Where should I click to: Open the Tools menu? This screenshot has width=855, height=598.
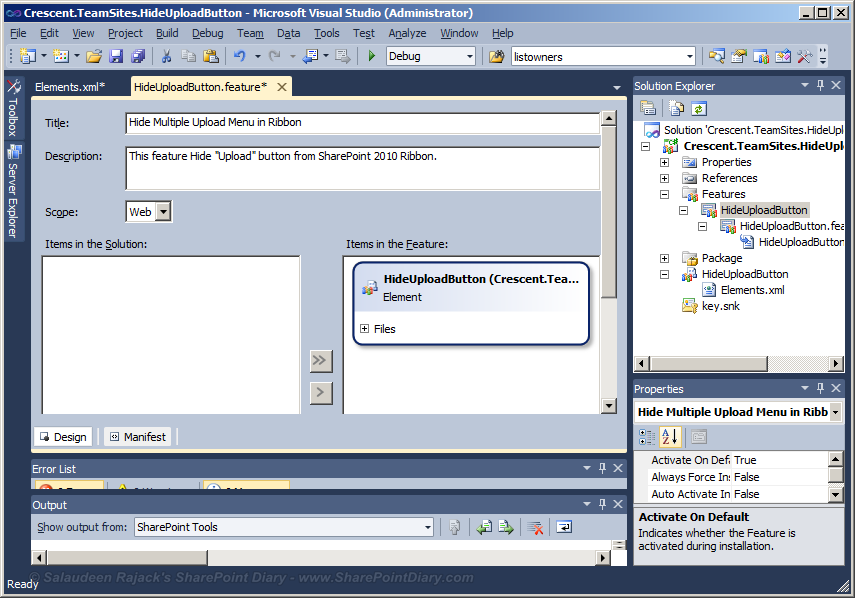[x=327, y=33]
